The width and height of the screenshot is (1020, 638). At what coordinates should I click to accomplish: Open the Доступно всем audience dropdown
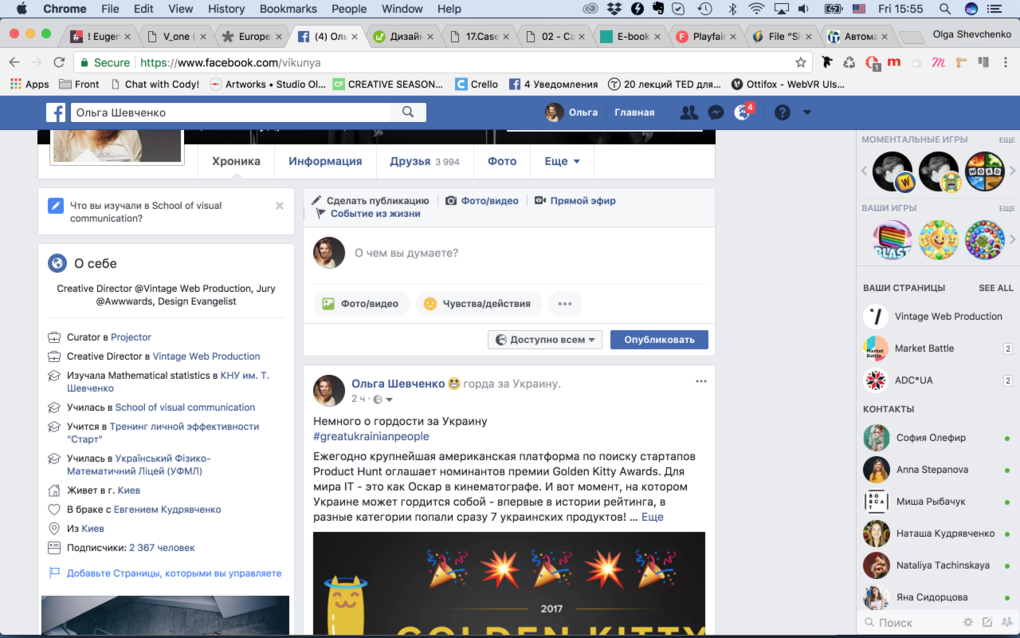(x=545, y=339)
